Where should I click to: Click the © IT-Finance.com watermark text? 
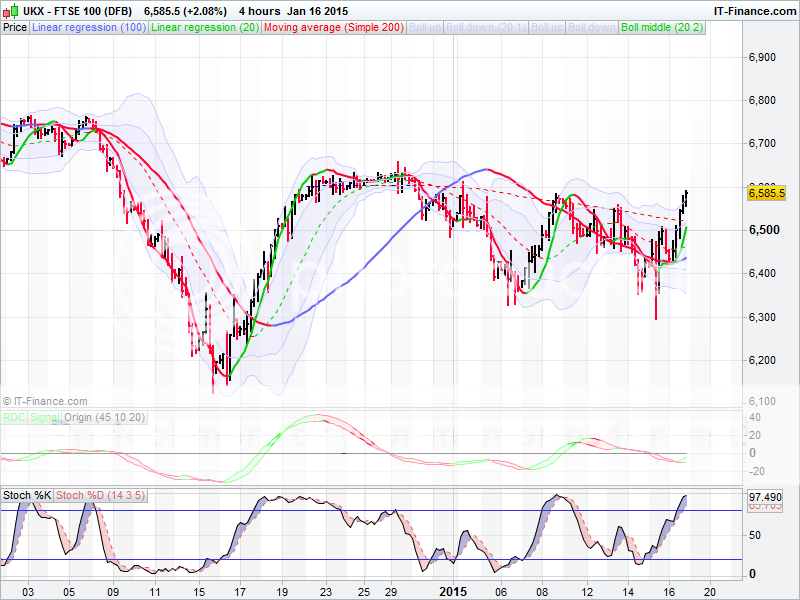(x=43, y=401)
